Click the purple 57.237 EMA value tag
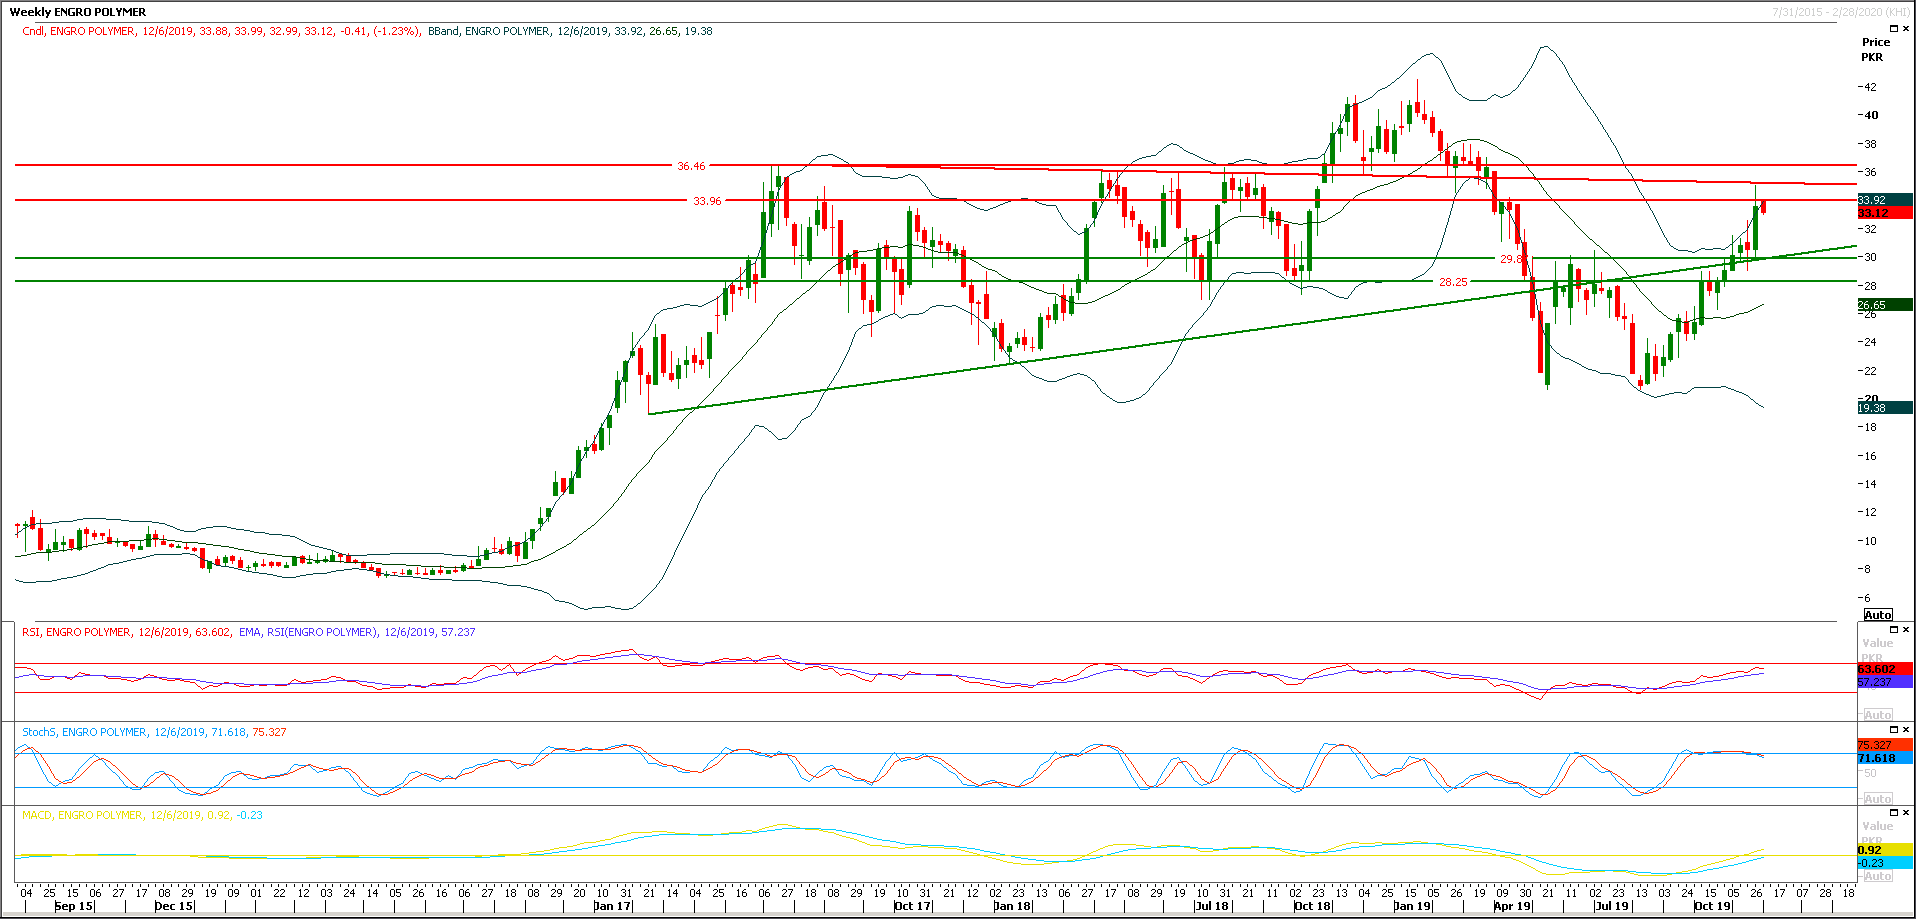The height and width of the screenshot is (919, 1916). coord(1885,682)
